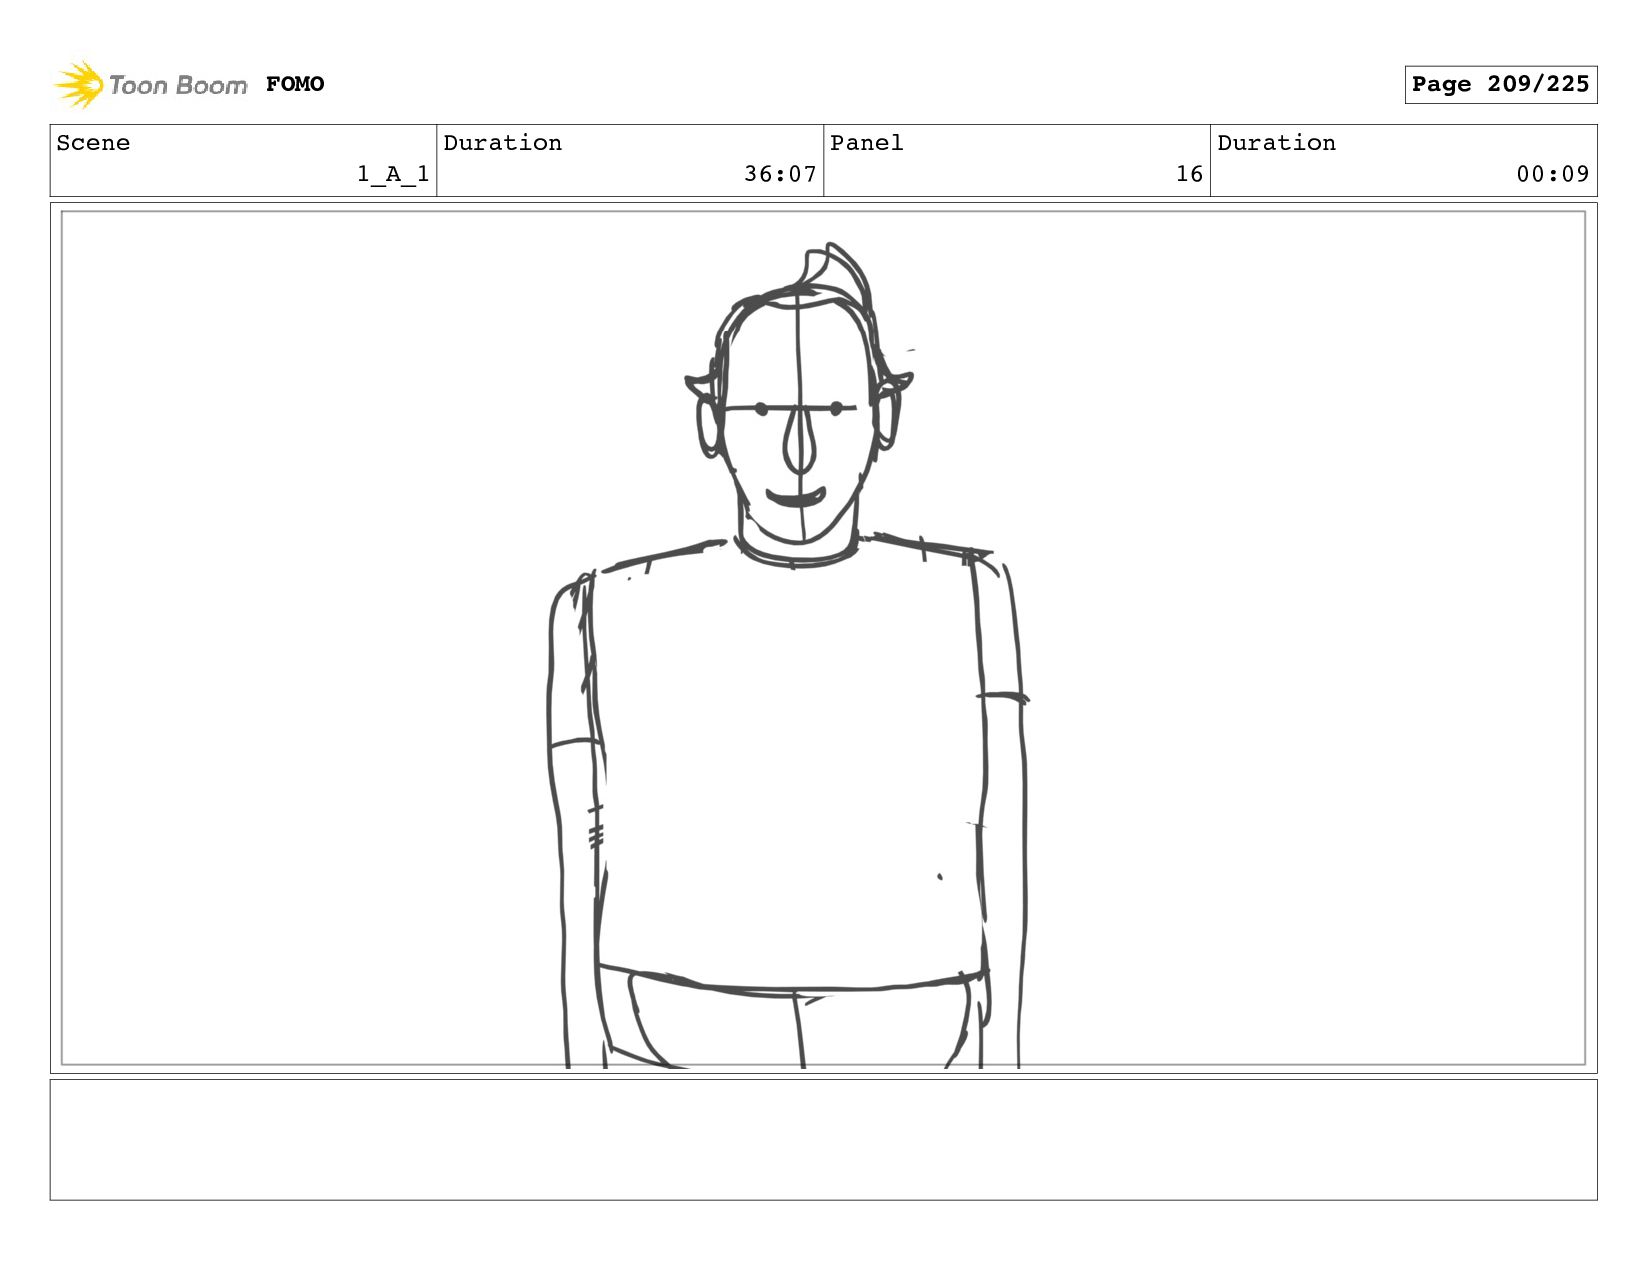Select the scene value 1_A_1
This screenshot has height=1275, width=1650.
(x=393, y=174)
